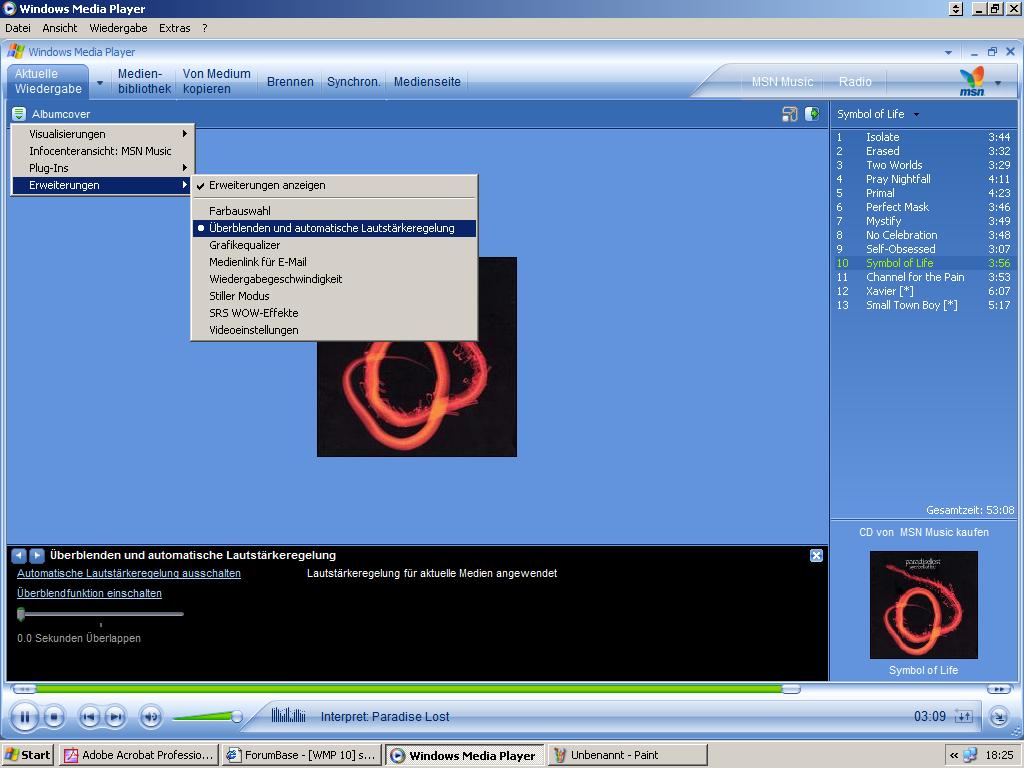Click the green seek progress bar

click(x=409, y=689)
